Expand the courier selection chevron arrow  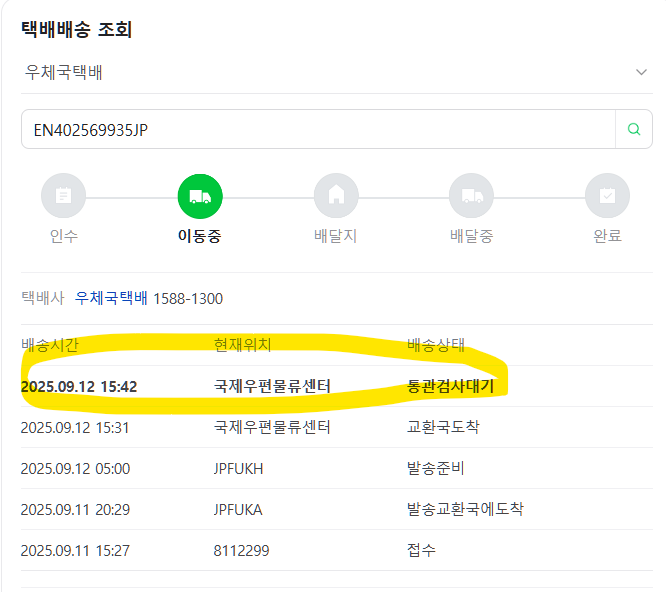[x=641, y=72]
